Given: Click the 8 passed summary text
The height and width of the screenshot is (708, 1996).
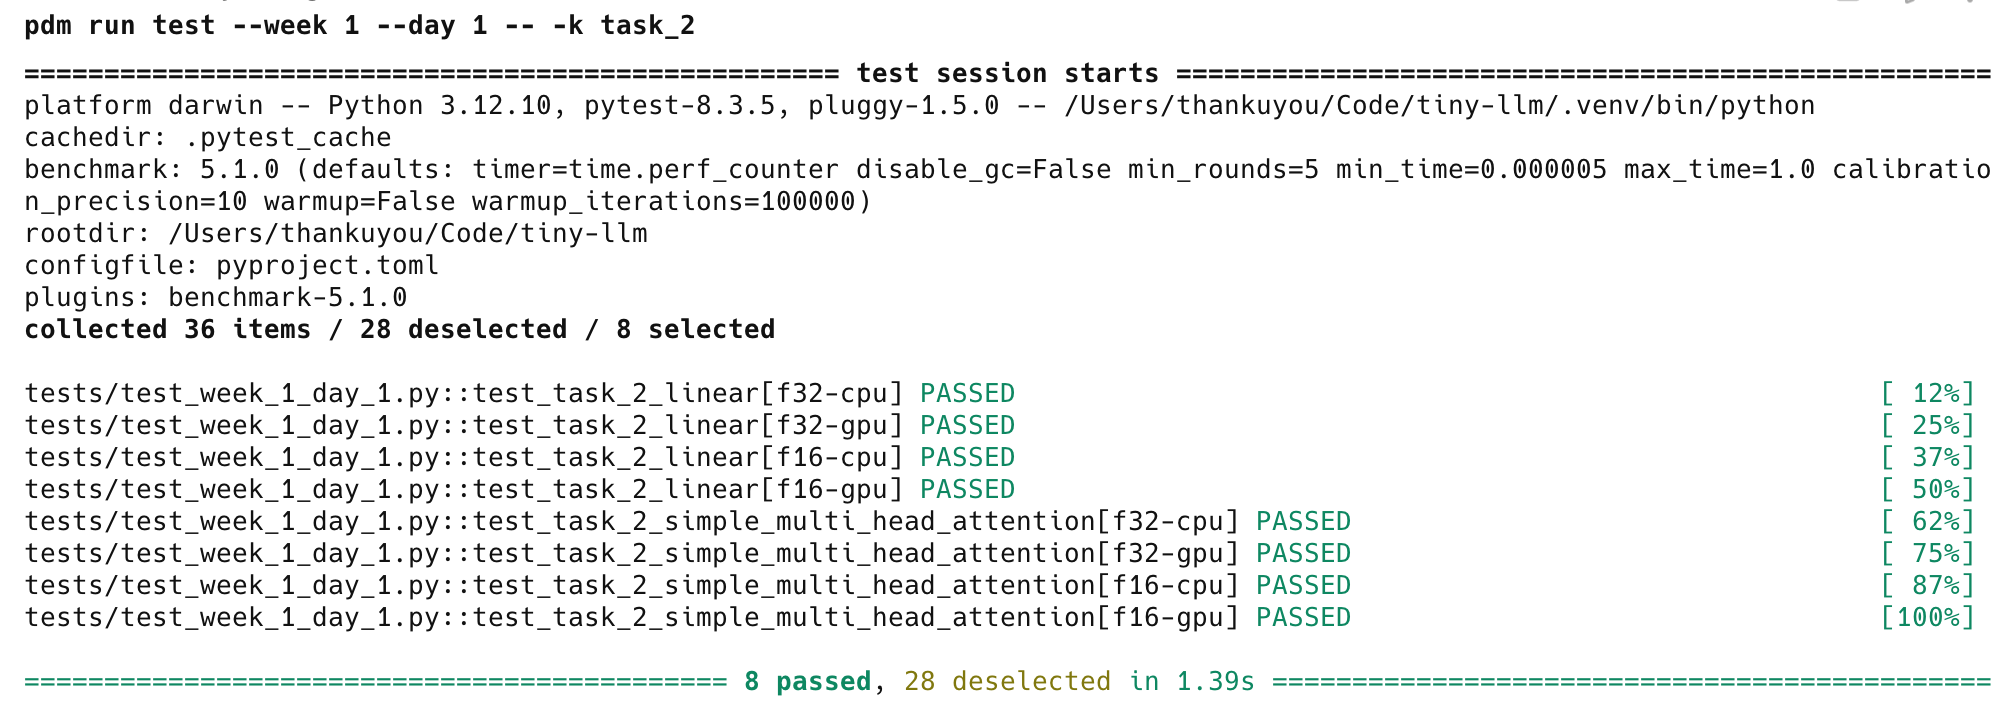Looking at the screenshot, I should point(807,681).
